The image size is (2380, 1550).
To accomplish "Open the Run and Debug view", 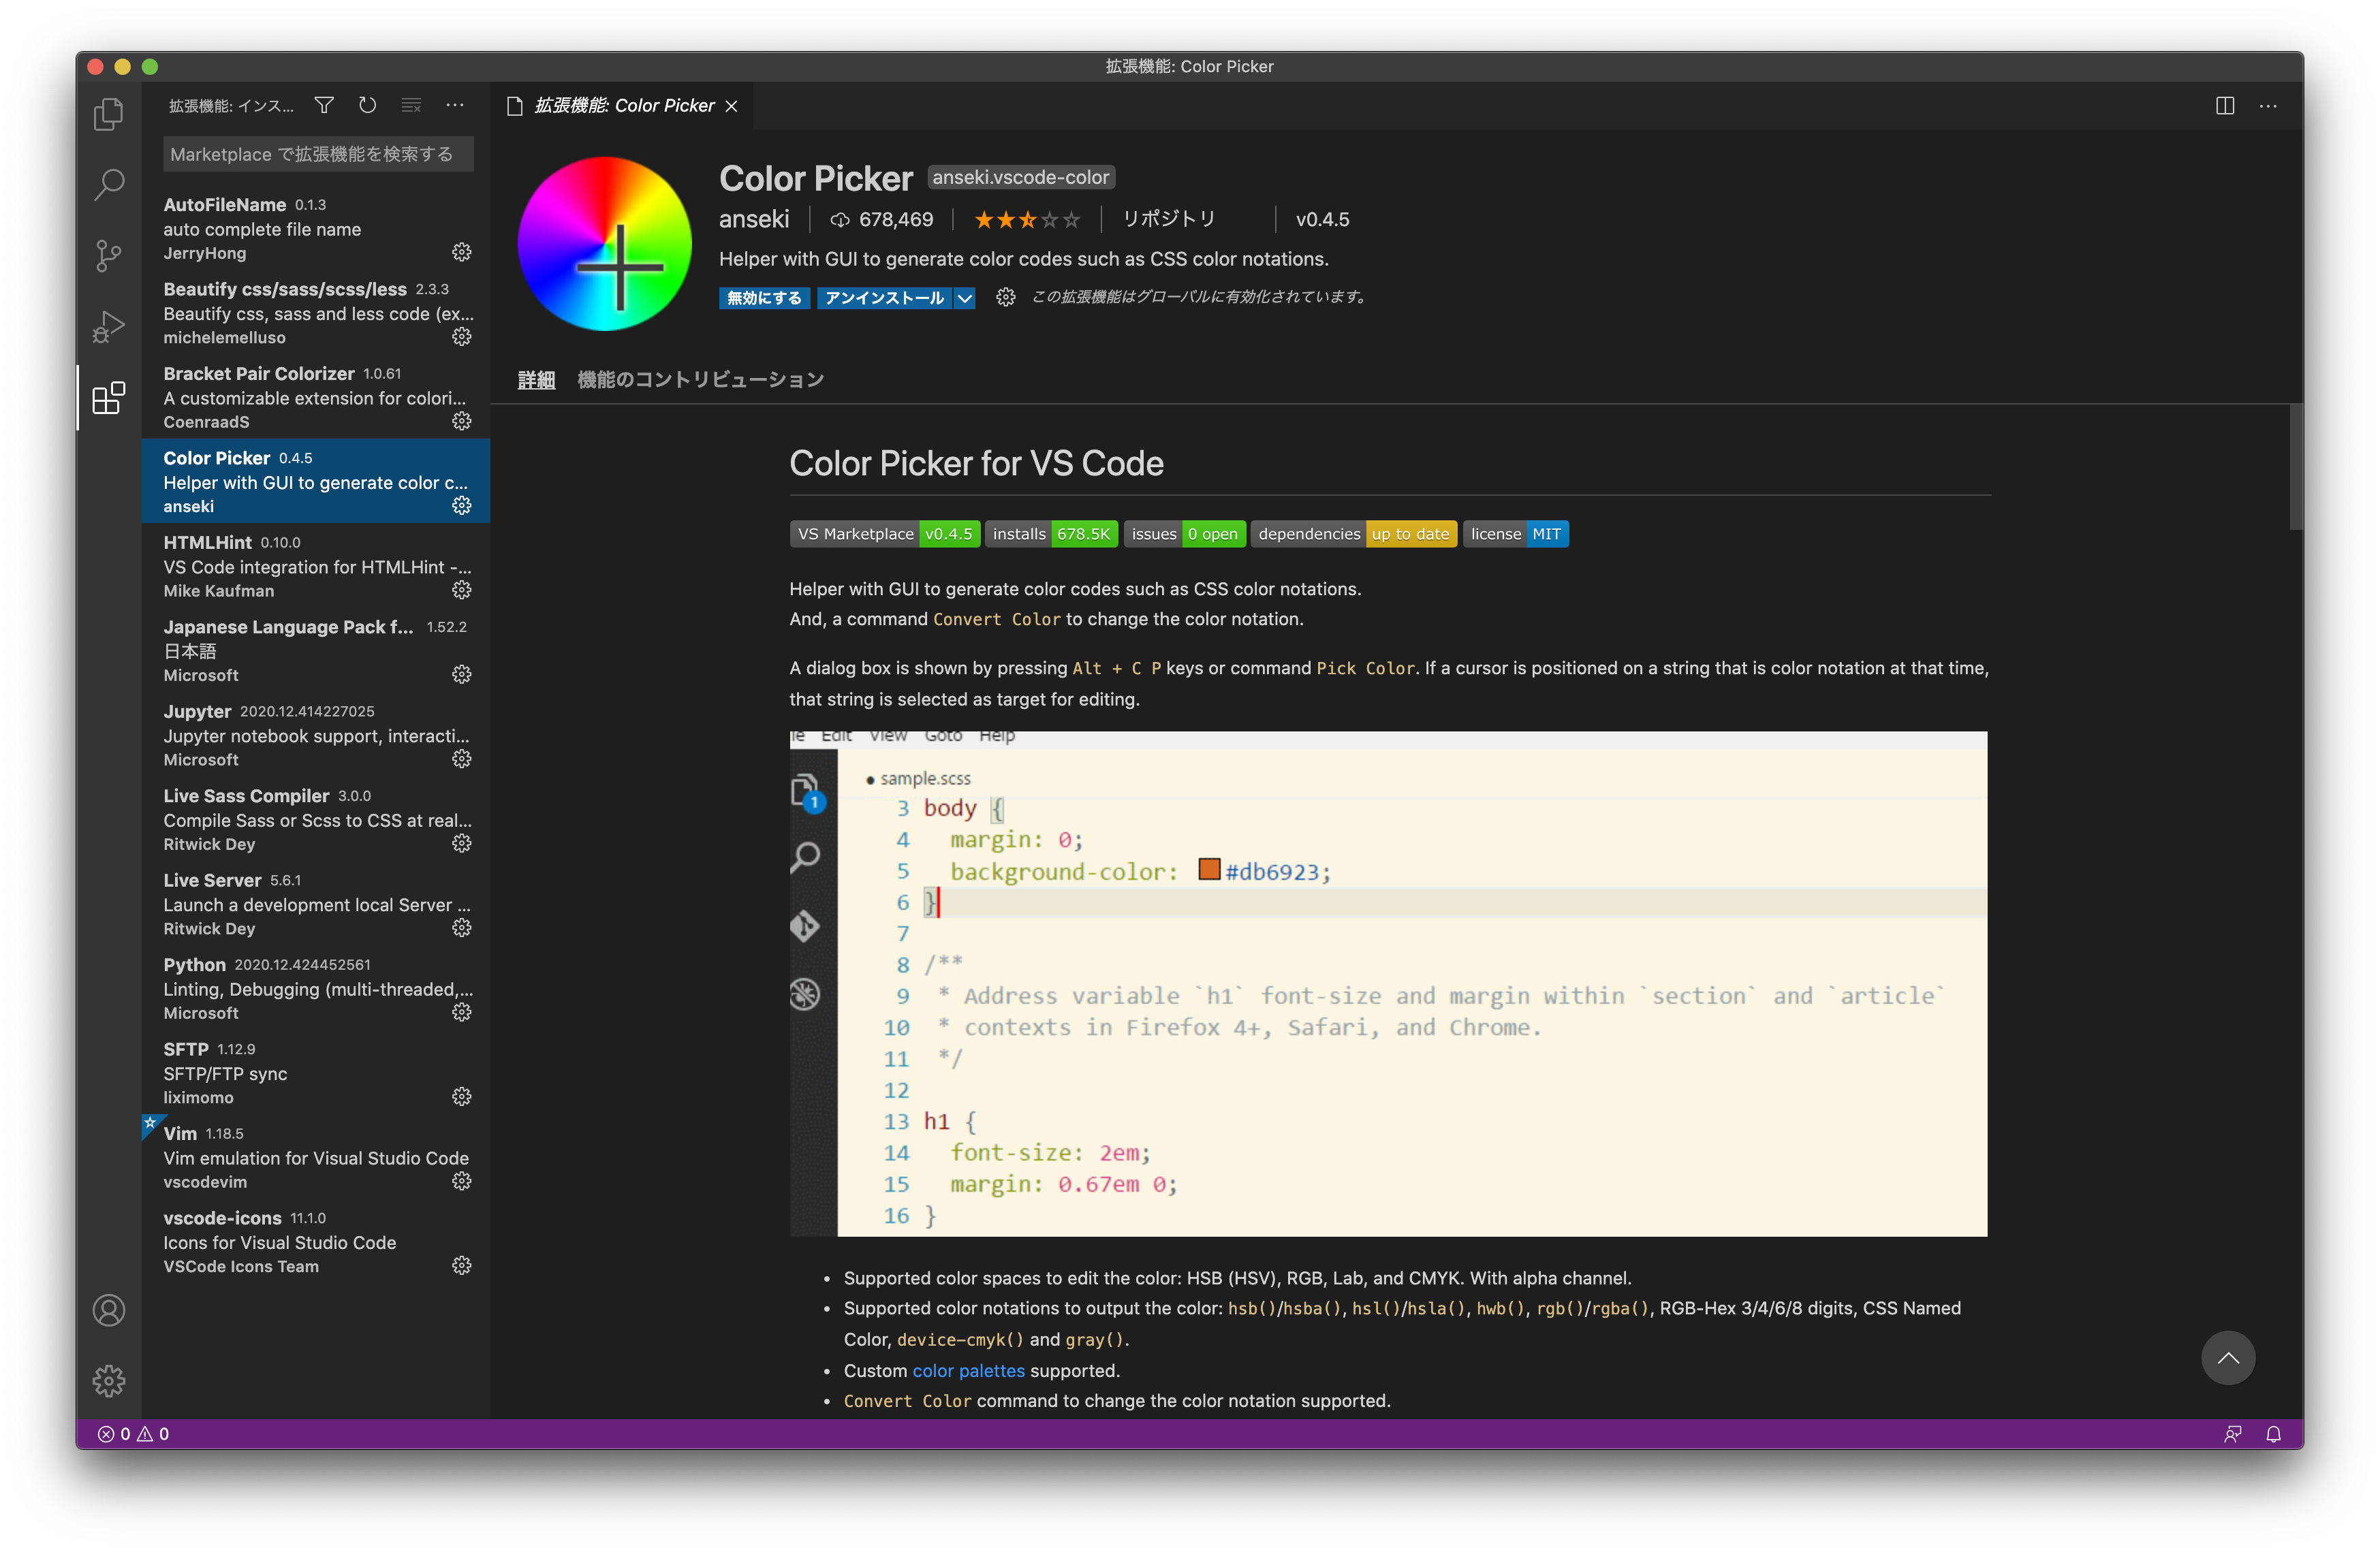I will coord(108,327).
